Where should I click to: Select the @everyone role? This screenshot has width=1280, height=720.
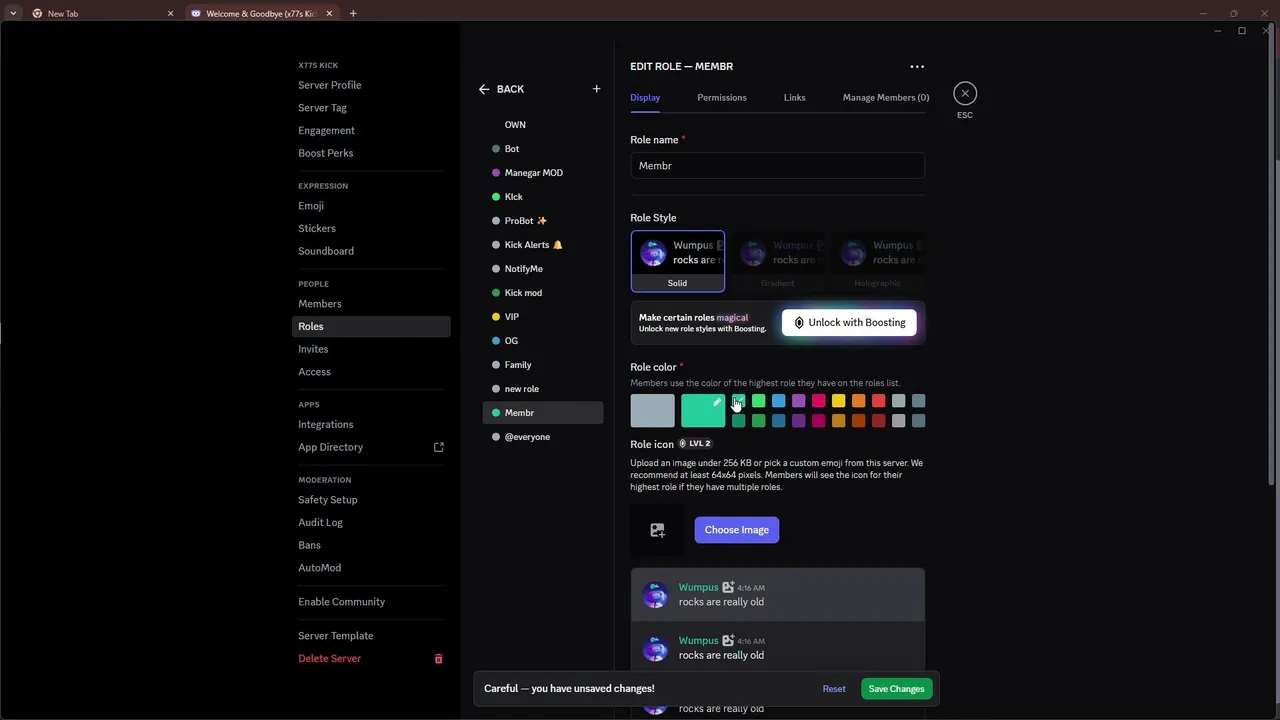tap(543, 437)
